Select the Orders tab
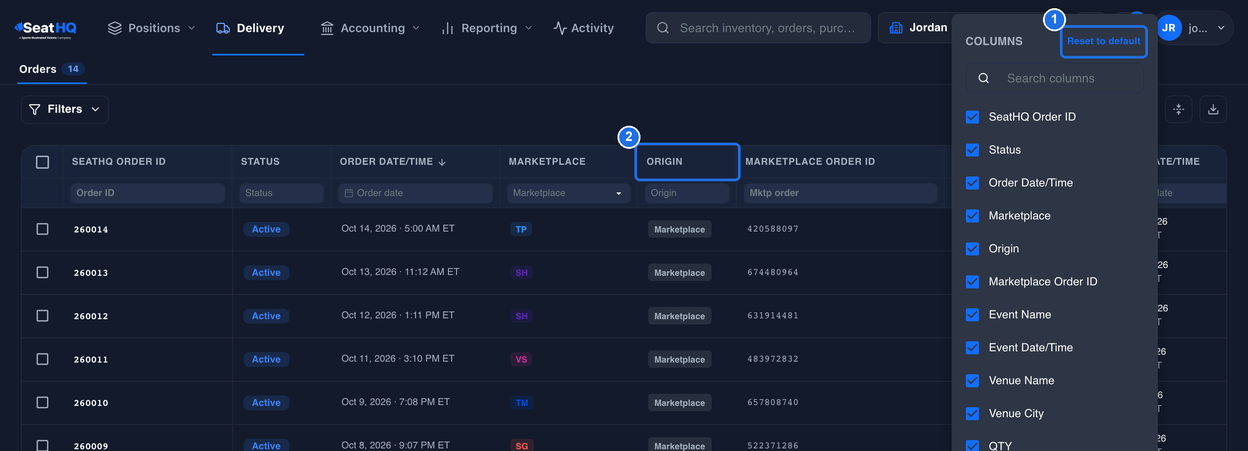The image size is (1248, 451). [x=50, y=69]
